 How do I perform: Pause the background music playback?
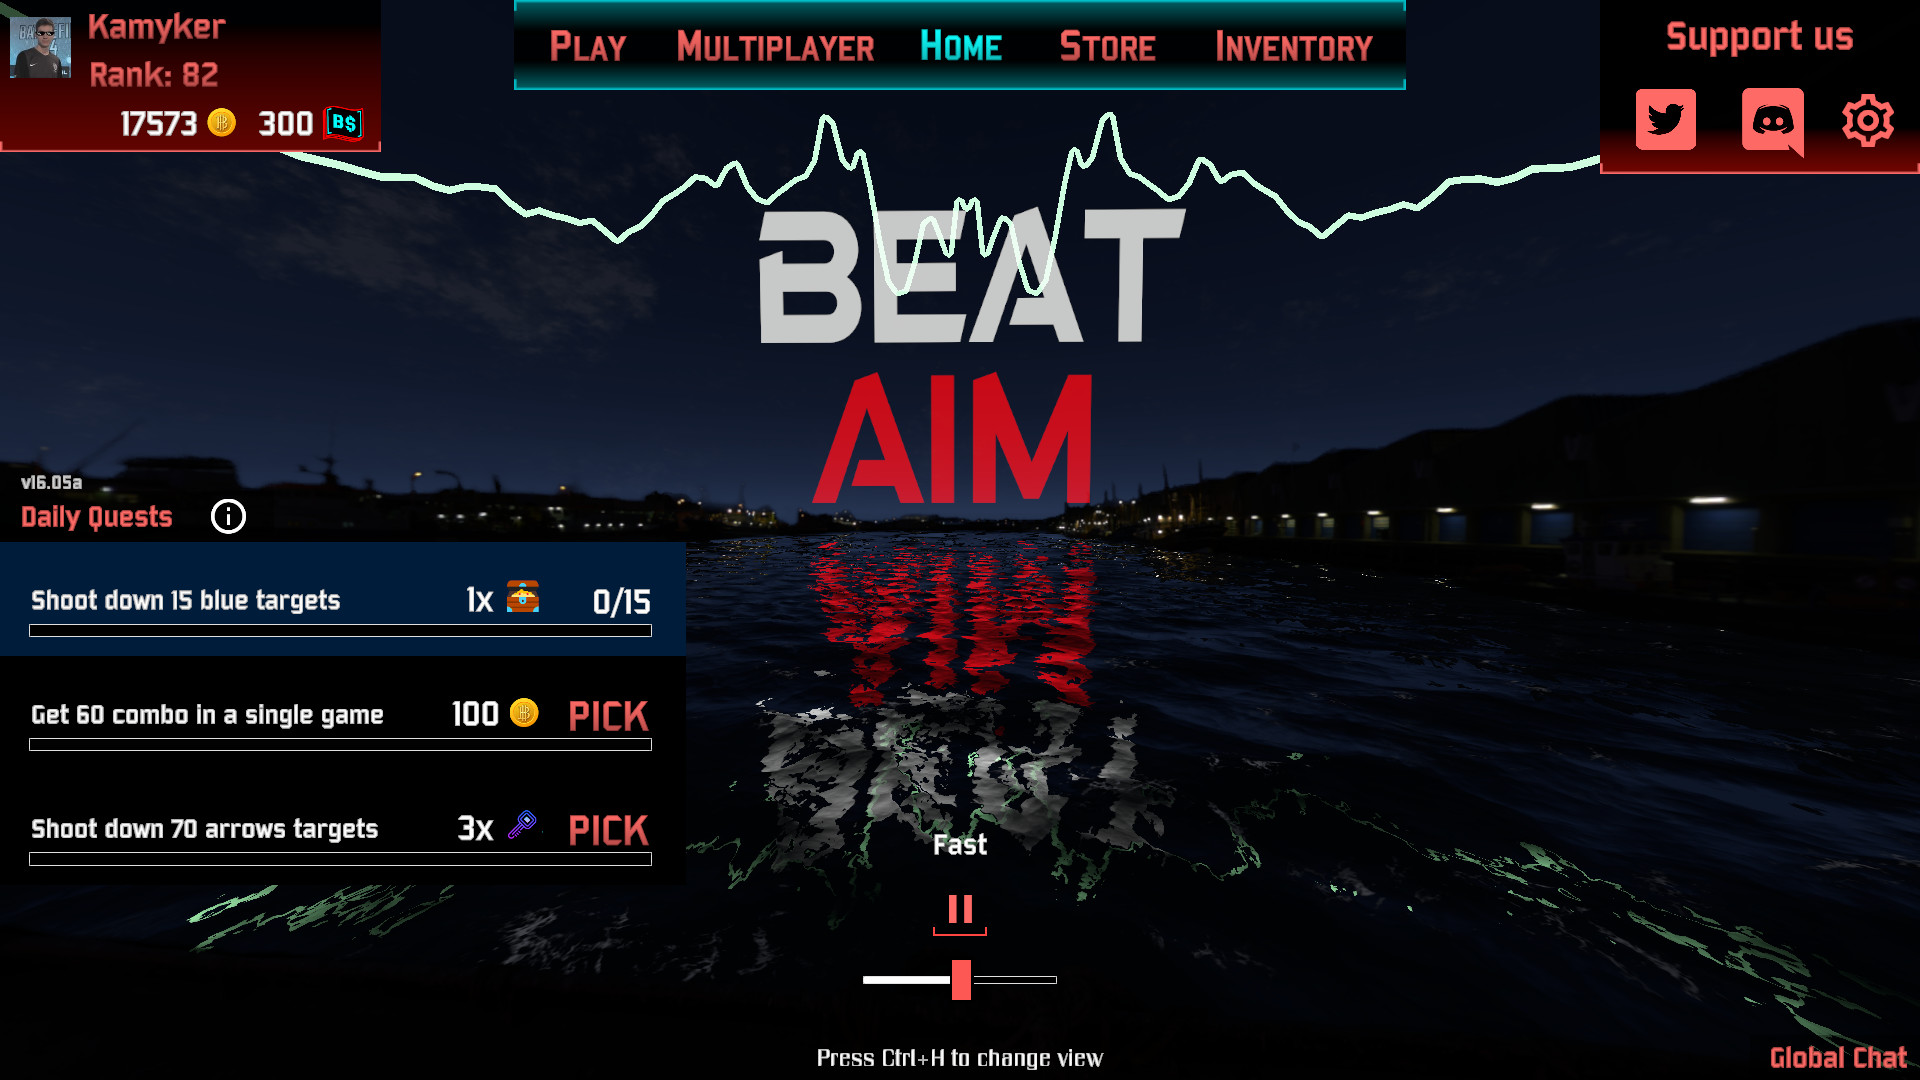pyautogui.click(x=960, y=911)
